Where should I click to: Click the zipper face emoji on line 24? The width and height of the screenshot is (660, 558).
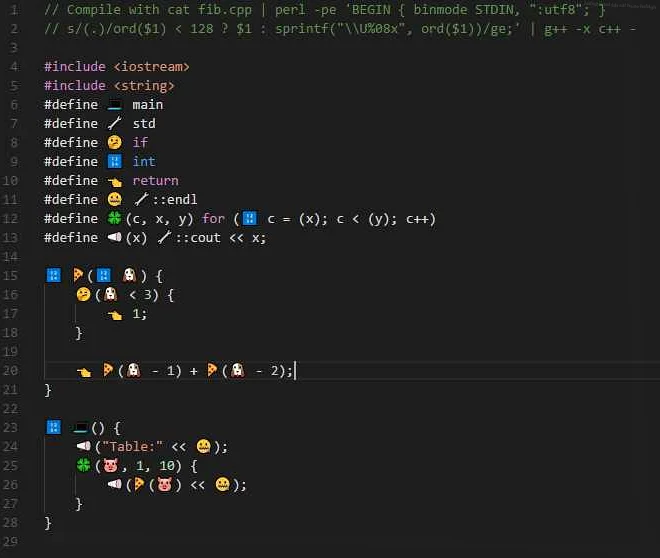[204, 446]
